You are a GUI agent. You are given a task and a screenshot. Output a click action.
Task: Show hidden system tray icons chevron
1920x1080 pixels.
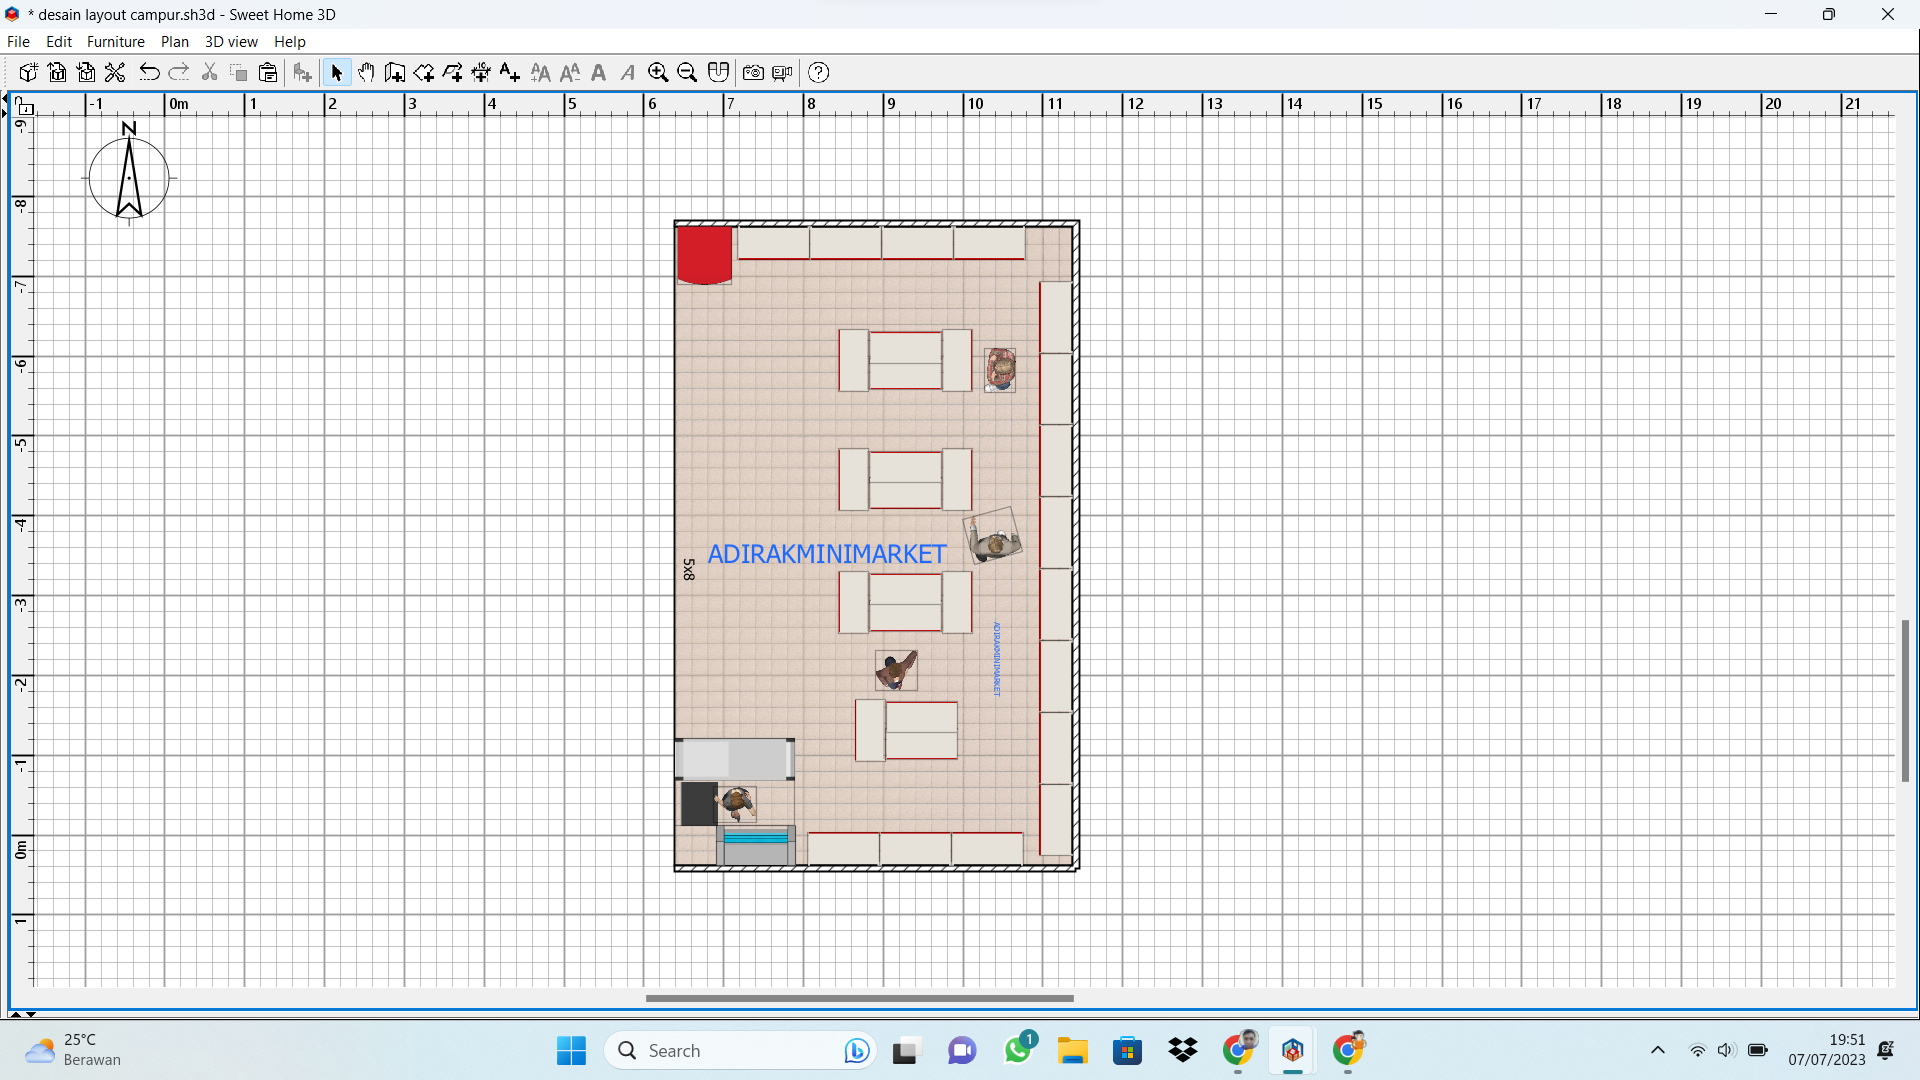[1657, 1050]
